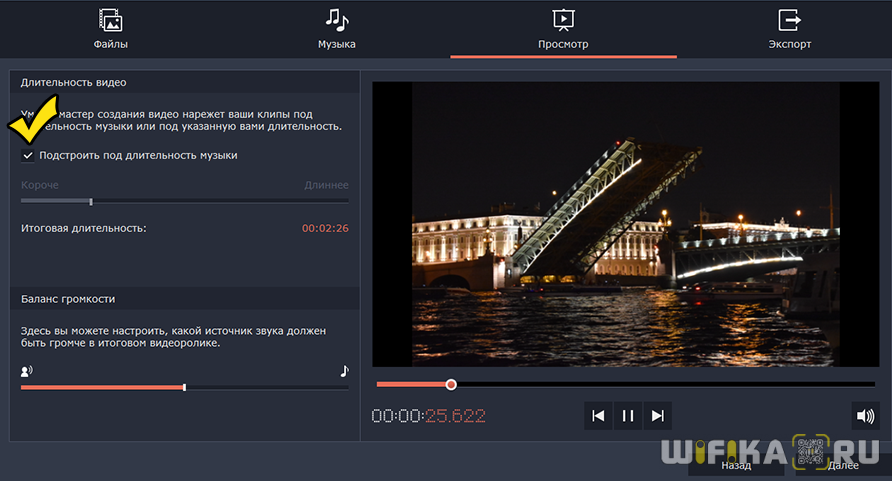
Task: Click the bridge video preview
Action: tap(625, 224)
